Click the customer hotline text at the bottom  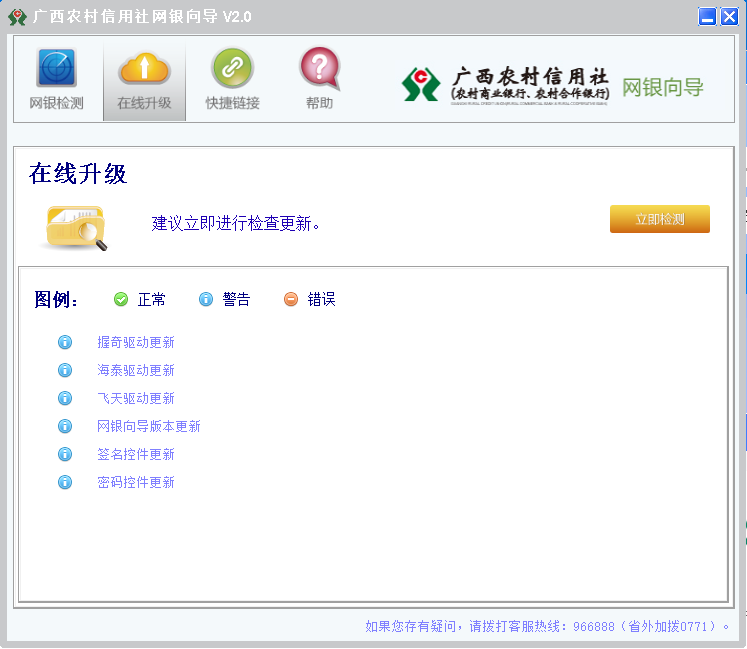tap(549, 627)
